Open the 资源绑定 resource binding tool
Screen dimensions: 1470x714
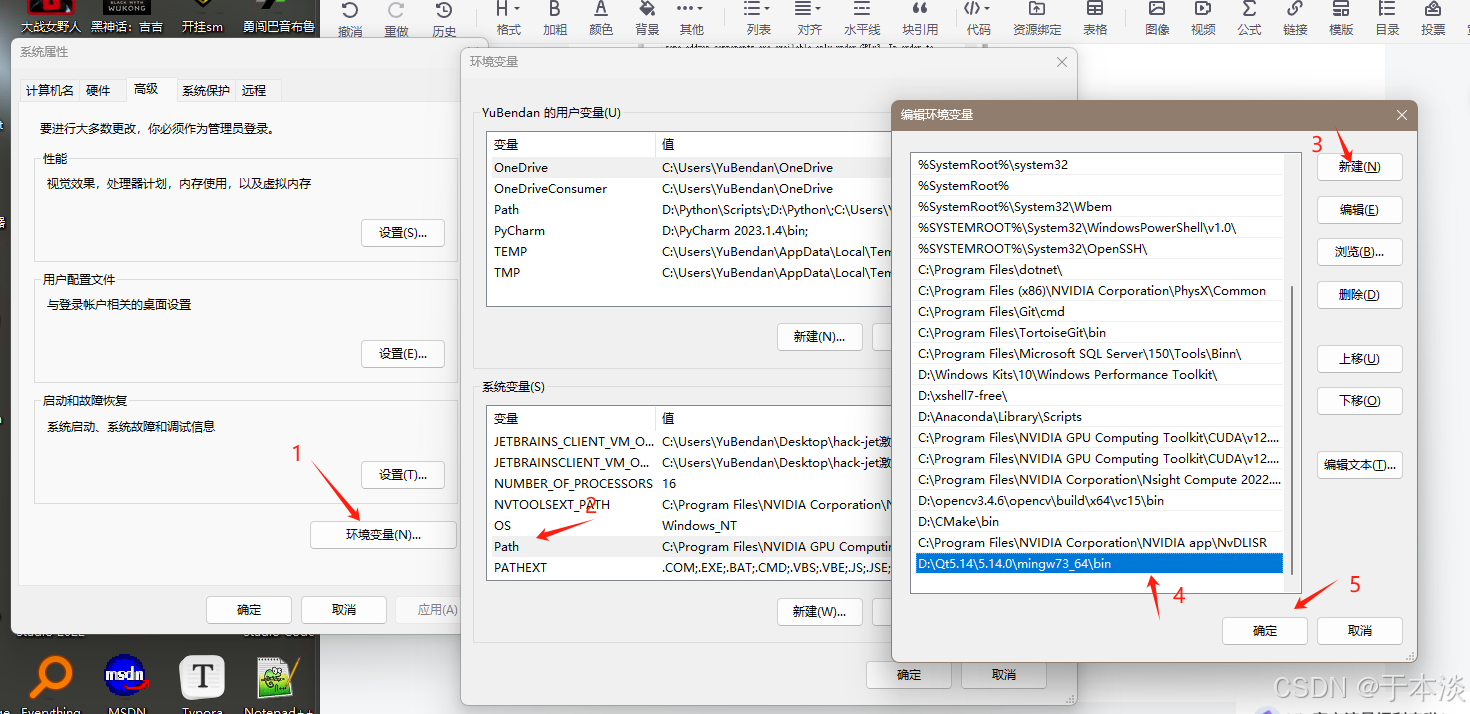pos(1037,9)
